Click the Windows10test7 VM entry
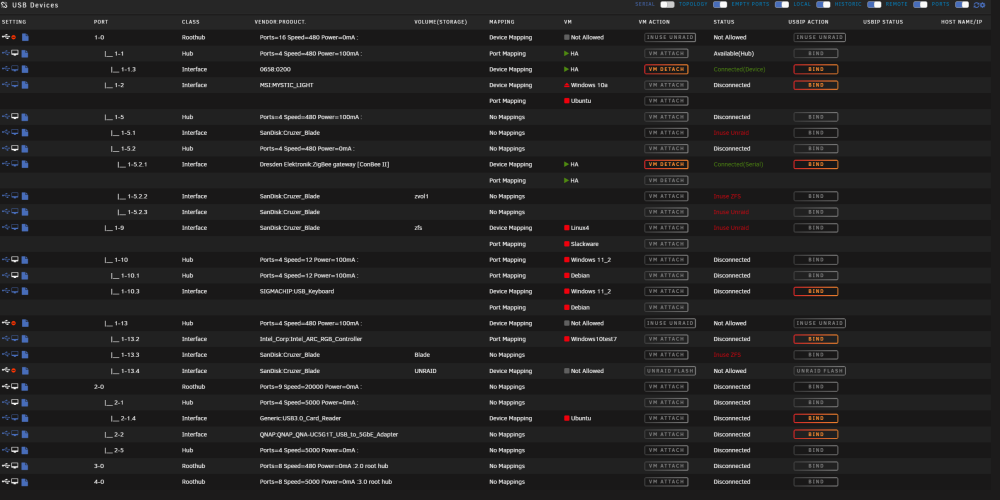This screenshot has height=500, width=1000. pyautogui.click(x=591, y=339)
